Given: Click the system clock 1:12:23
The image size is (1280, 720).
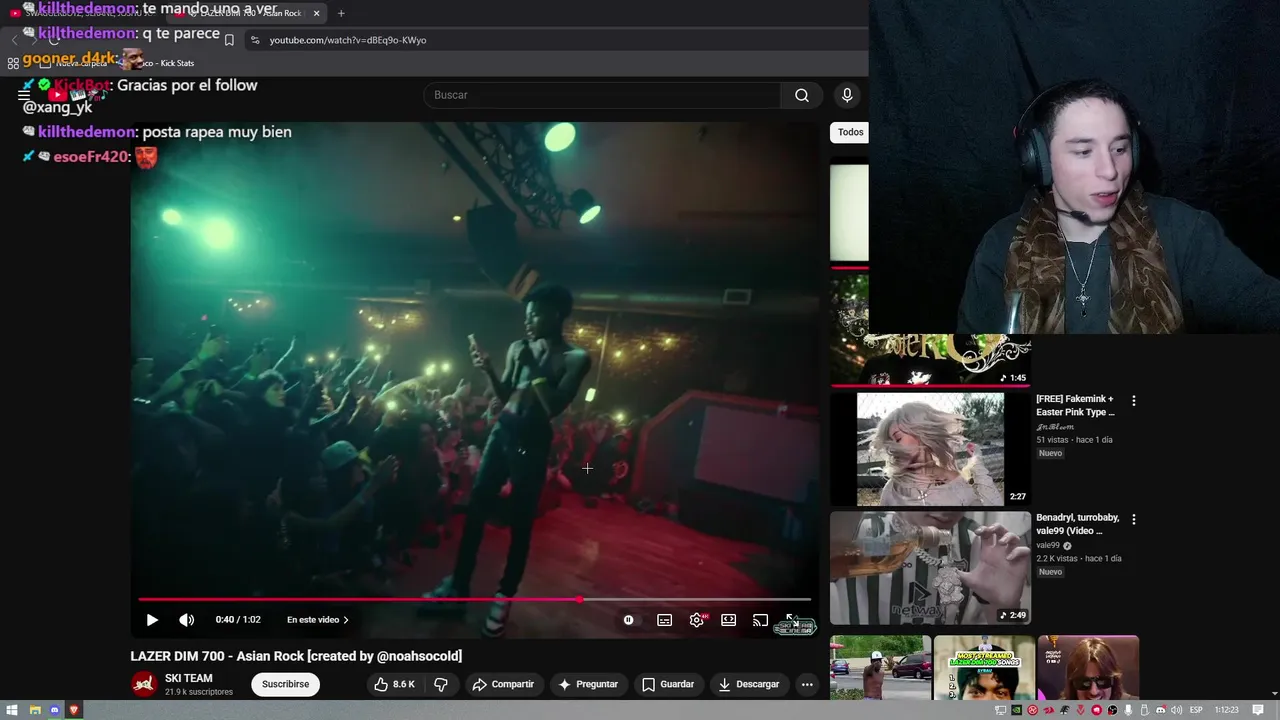Looking at the screenshot, I should tap(1226, 710).
